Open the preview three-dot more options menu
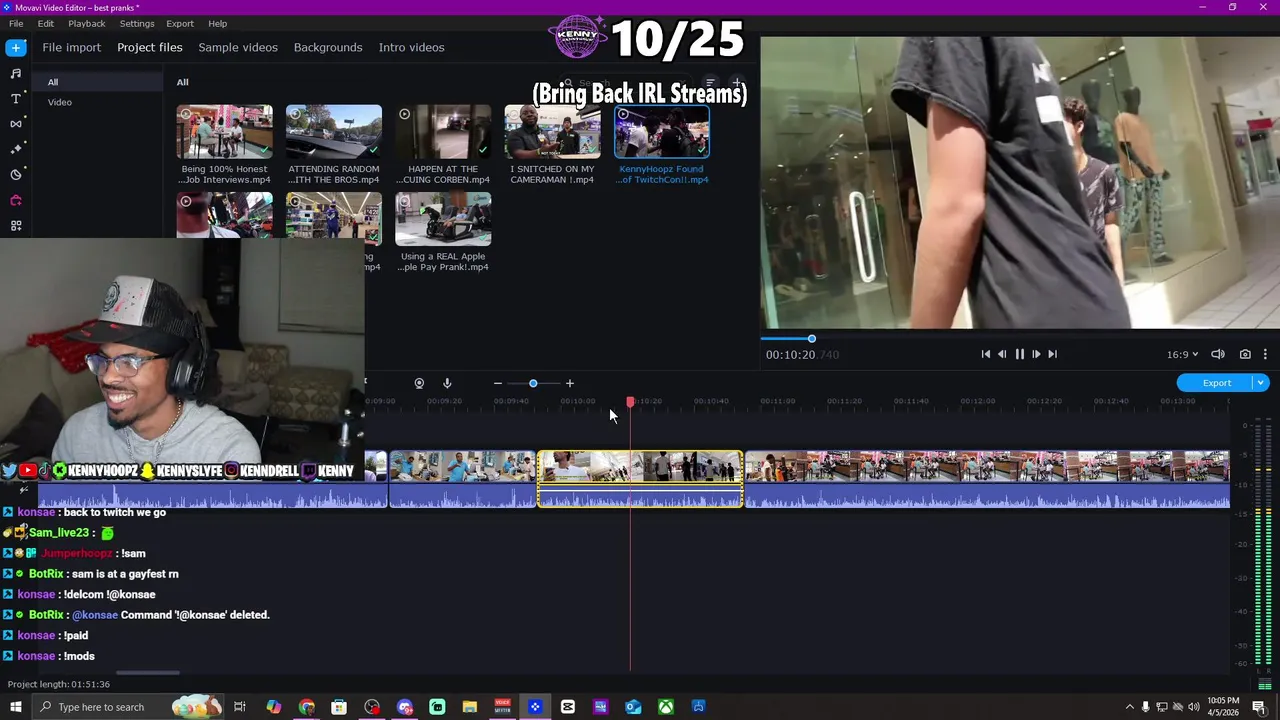Viewport: 1280px width, 720px height. coord(1265,354)
